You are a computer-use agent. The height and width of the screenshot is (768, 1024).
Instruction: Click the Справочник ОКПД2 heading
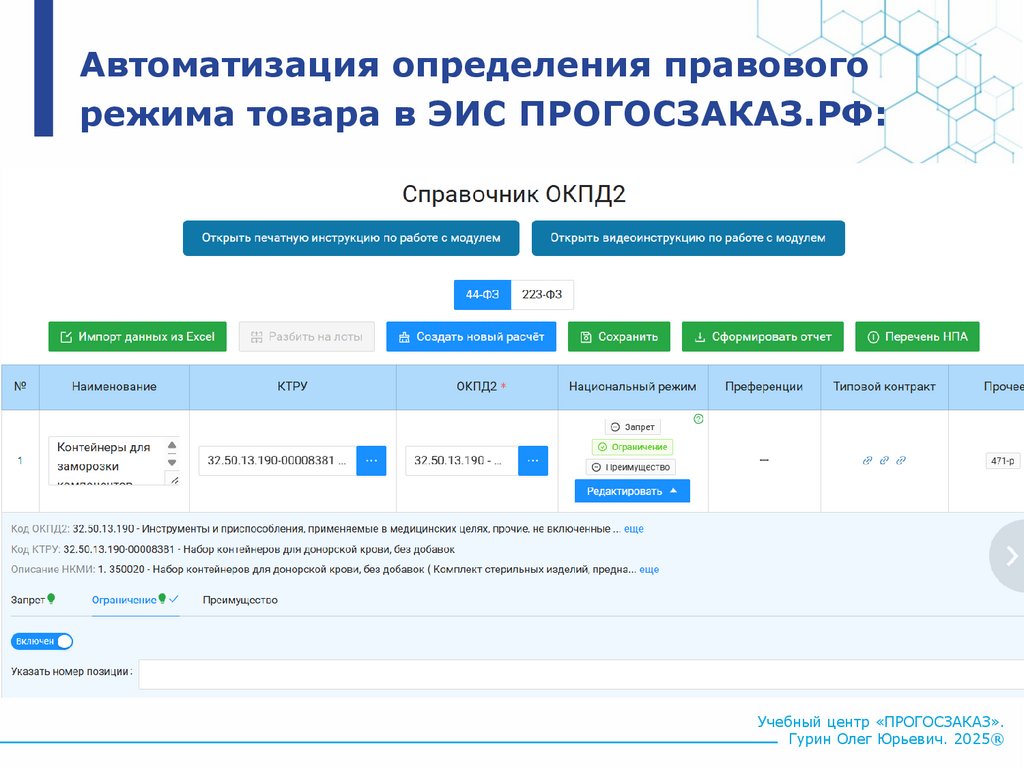(514, 195)
